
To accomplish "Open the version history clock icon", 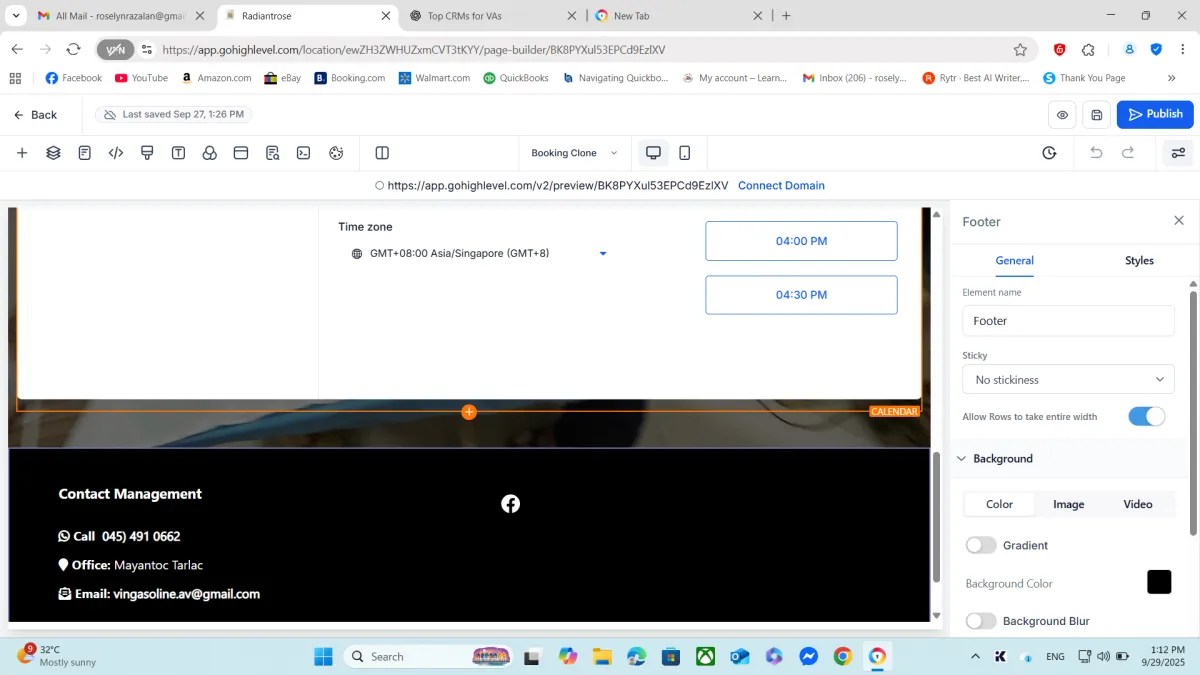I will pos(1049,153).
